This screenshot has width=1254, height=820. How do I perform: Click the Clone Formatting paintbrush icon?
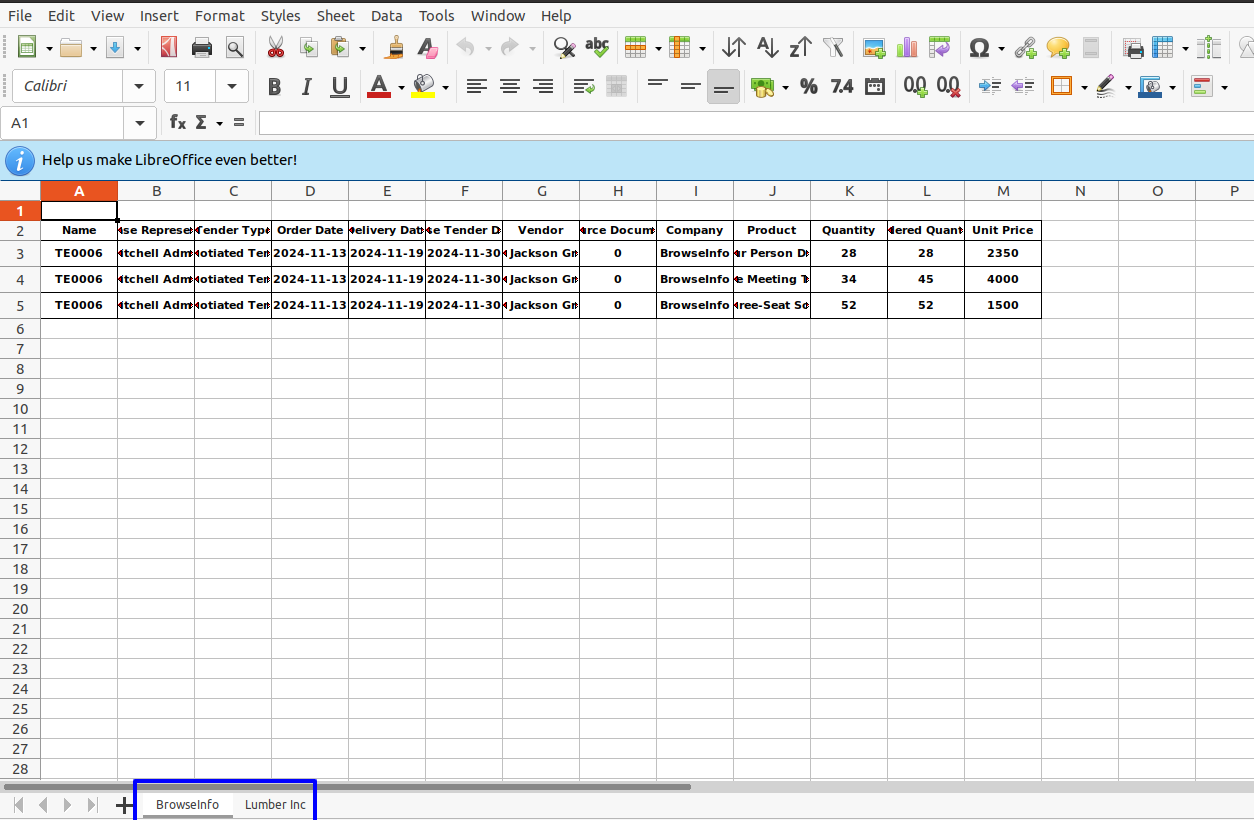[x=396, y=47]
